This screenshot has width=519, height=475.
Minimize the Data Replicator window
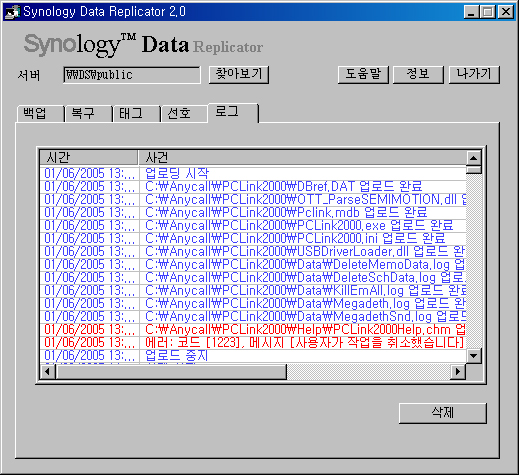pyautogui.click(x=471, y=12)
